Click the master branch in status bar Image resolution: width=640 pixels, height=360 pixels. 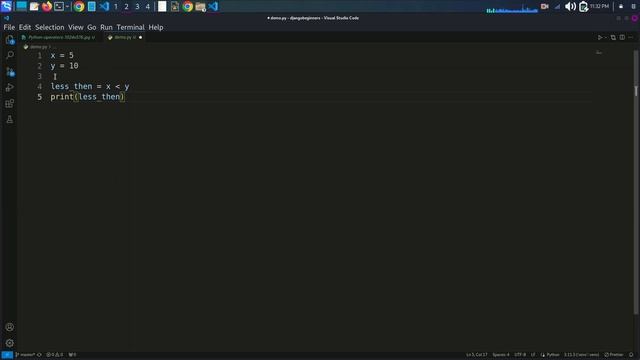point(25,355)
